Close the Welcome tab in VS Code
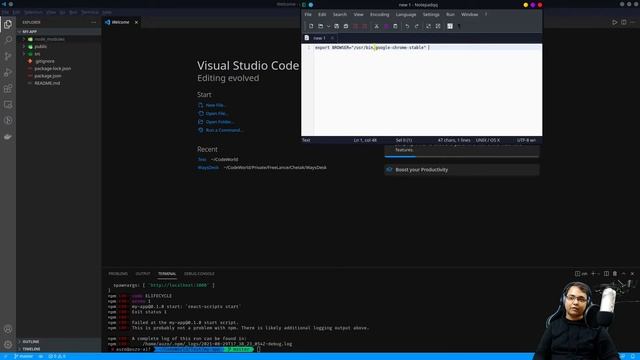This screenshot has height=360, width=640. tap(136, 22)
